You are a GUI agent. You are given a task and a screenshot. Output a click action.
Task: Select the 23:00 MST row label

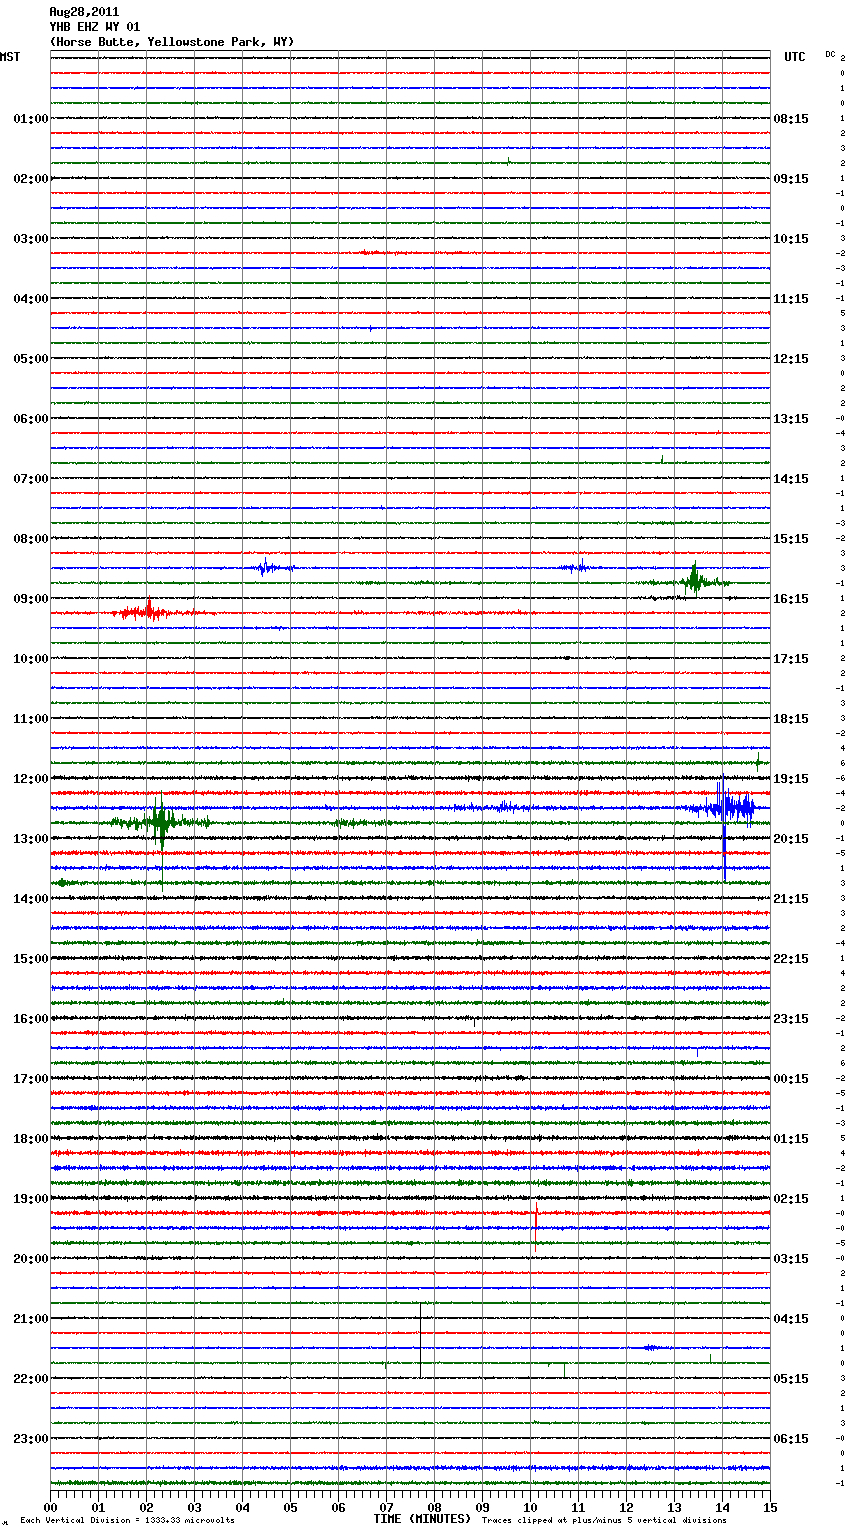click(30, 1439)
